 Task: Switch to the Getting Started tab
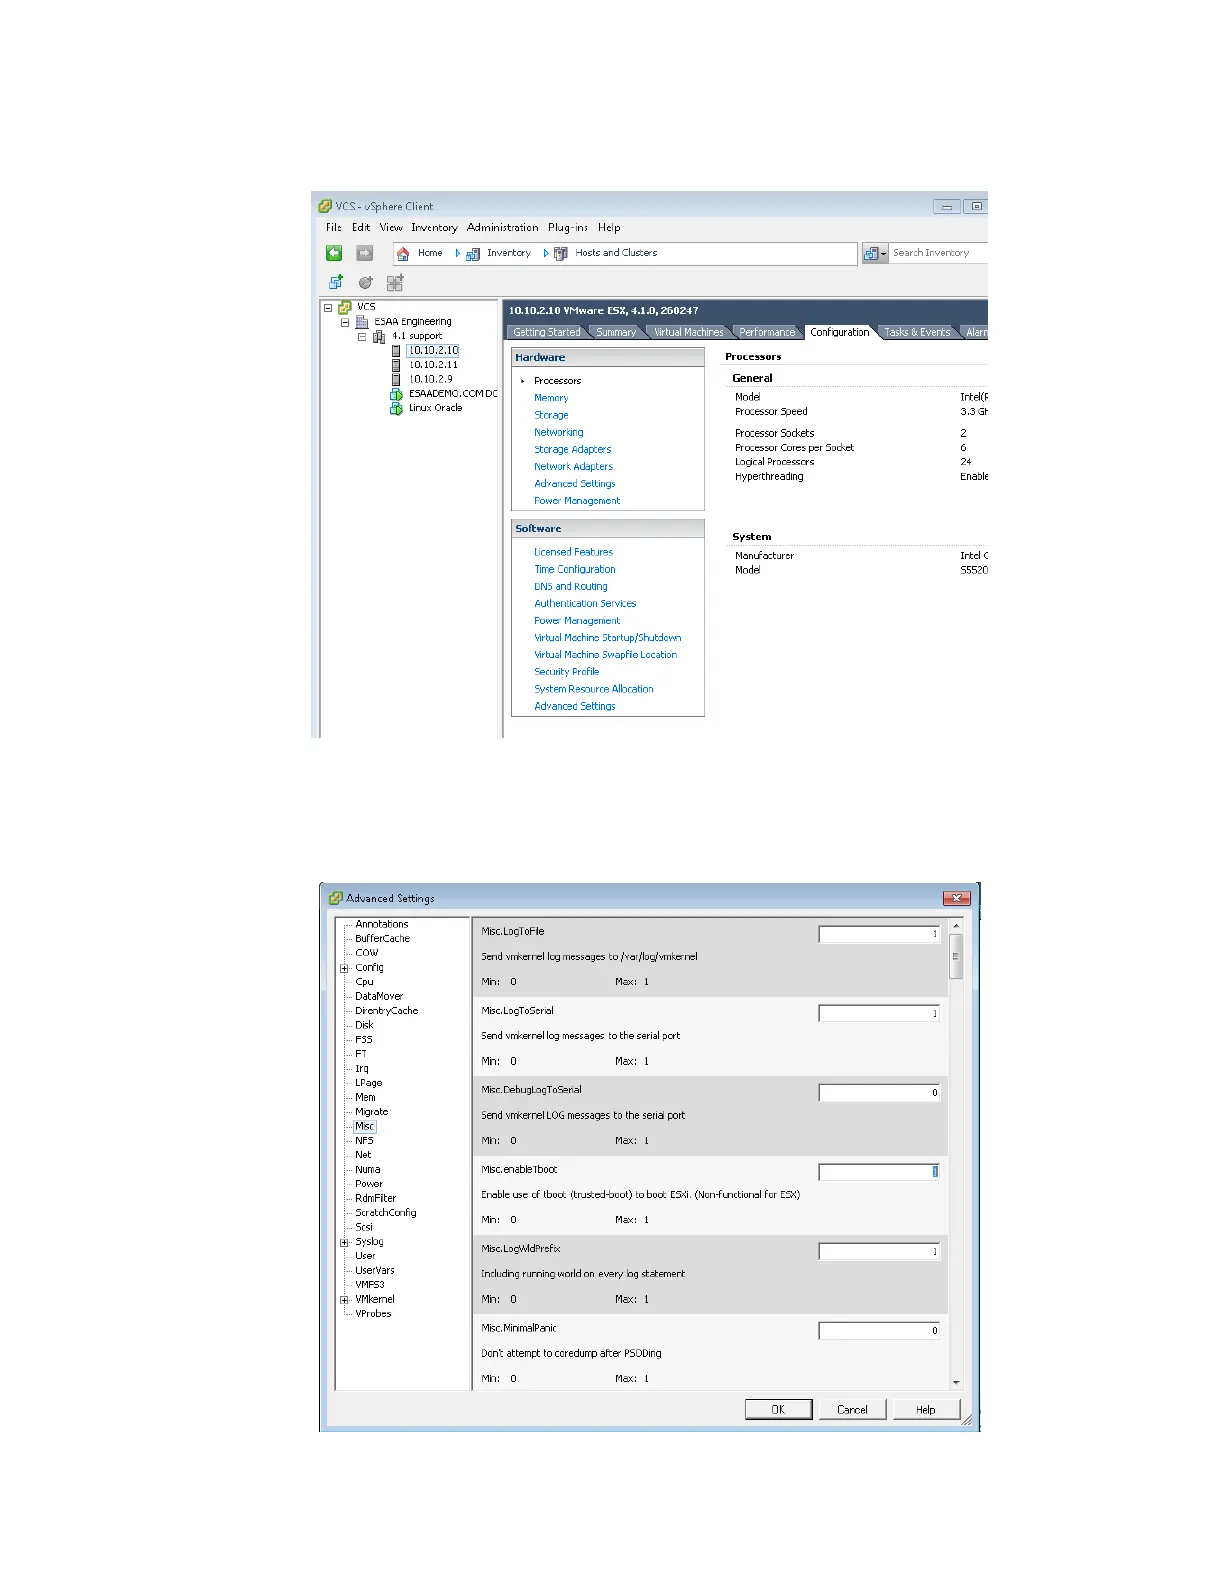[546, 332]
